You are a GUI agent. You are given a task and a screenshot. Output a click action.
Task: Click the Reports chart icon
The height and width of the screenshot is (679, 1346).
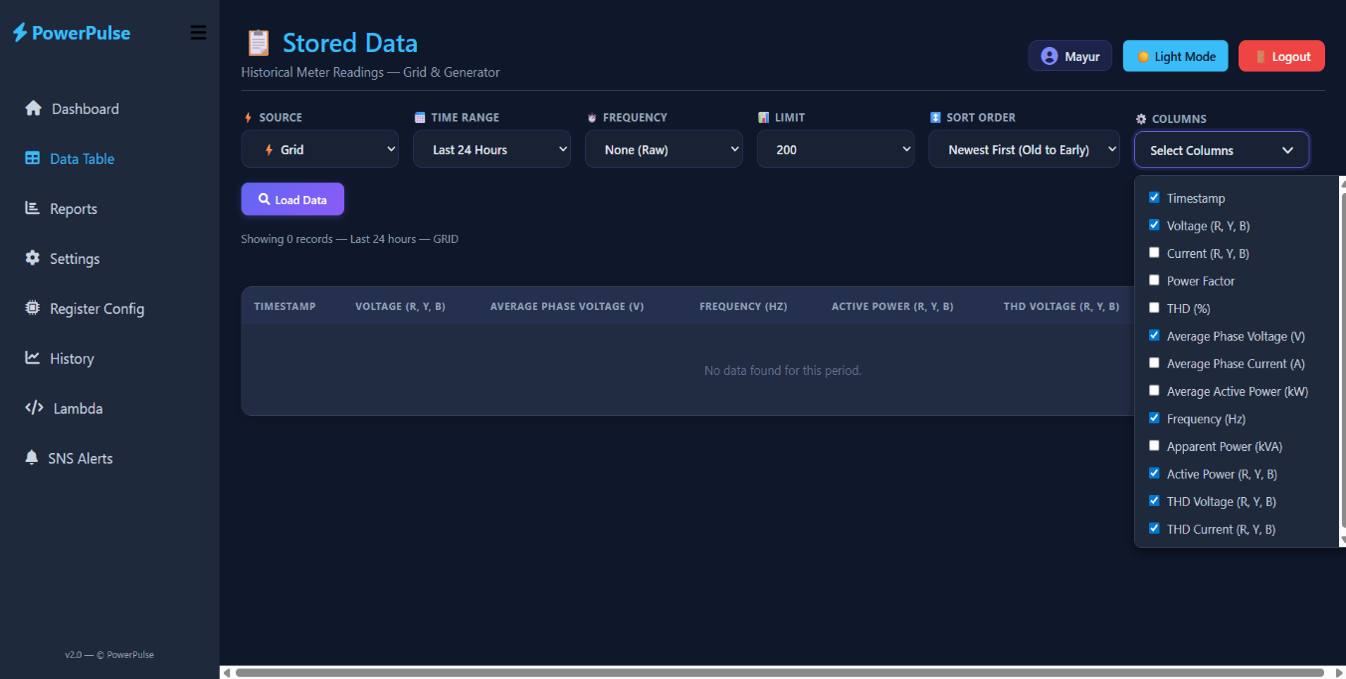tap(32, 208)
